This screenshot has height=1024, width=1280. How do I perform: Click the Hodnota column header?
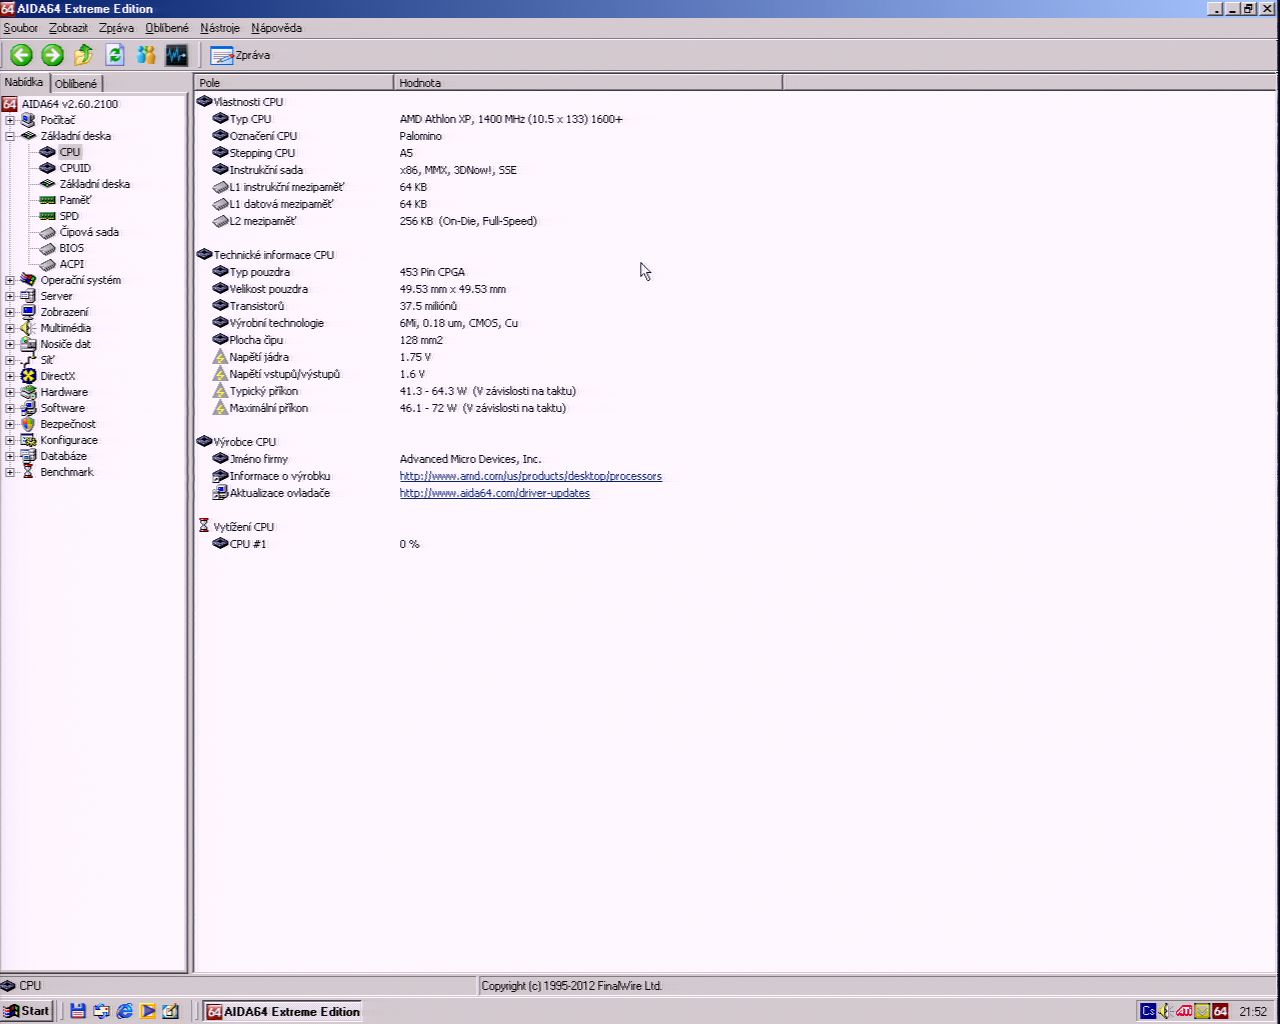click(588, 83)
